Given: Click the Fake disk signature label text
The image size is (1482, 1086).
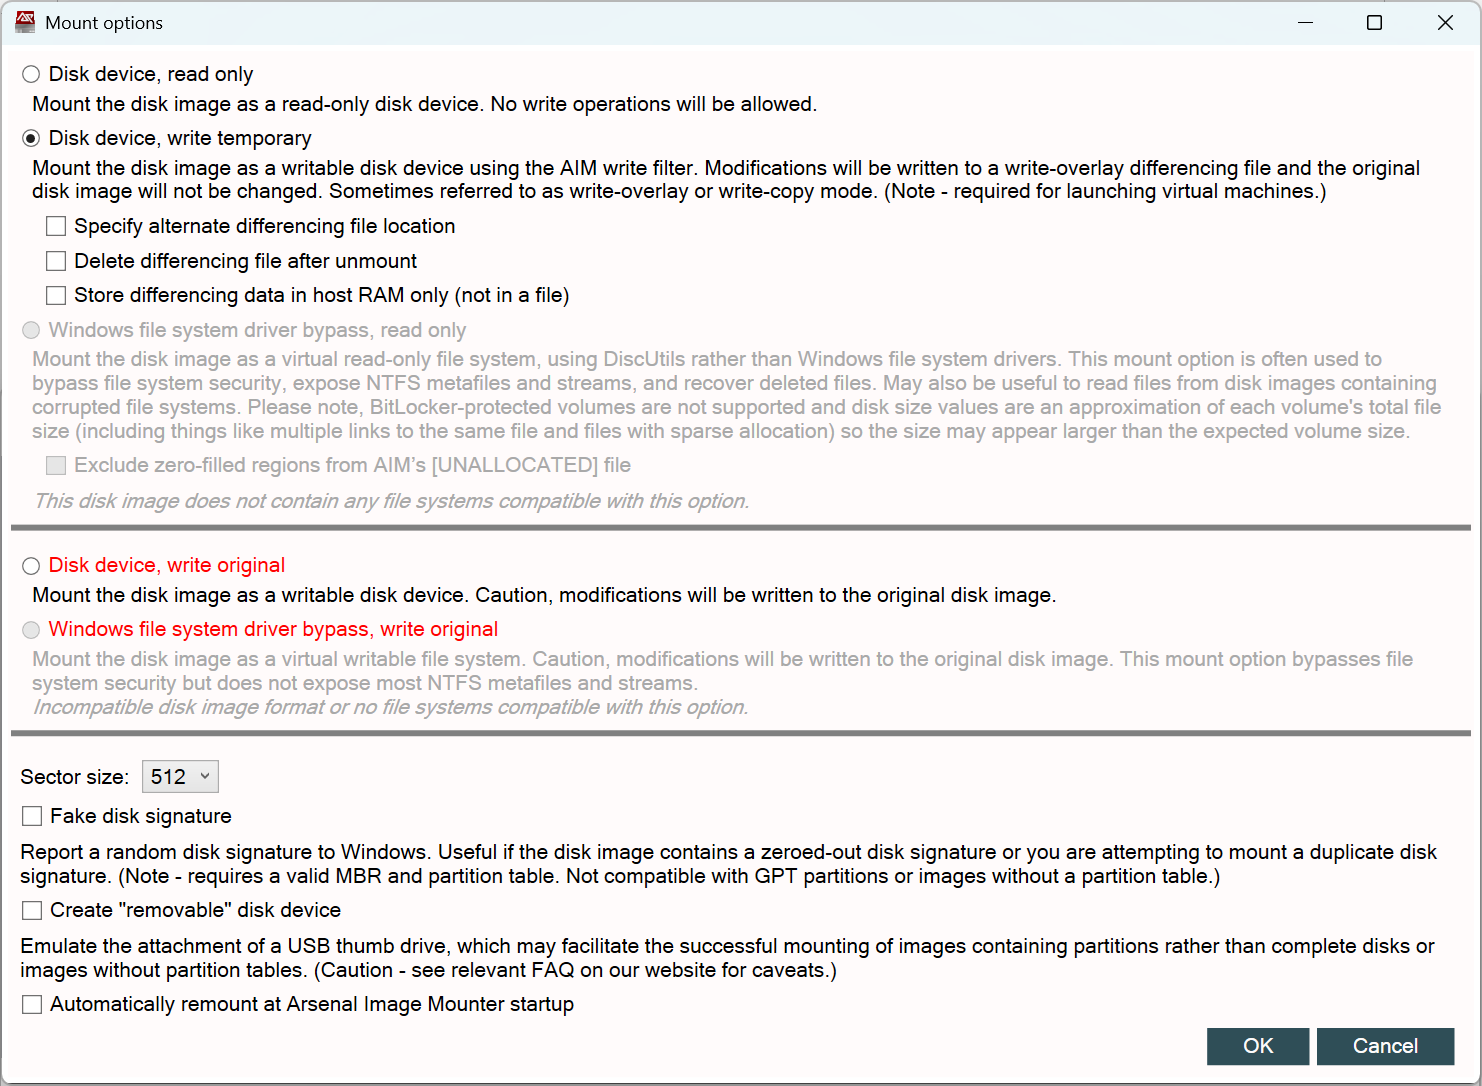Looking at the screenshot, I should point(141,816).
